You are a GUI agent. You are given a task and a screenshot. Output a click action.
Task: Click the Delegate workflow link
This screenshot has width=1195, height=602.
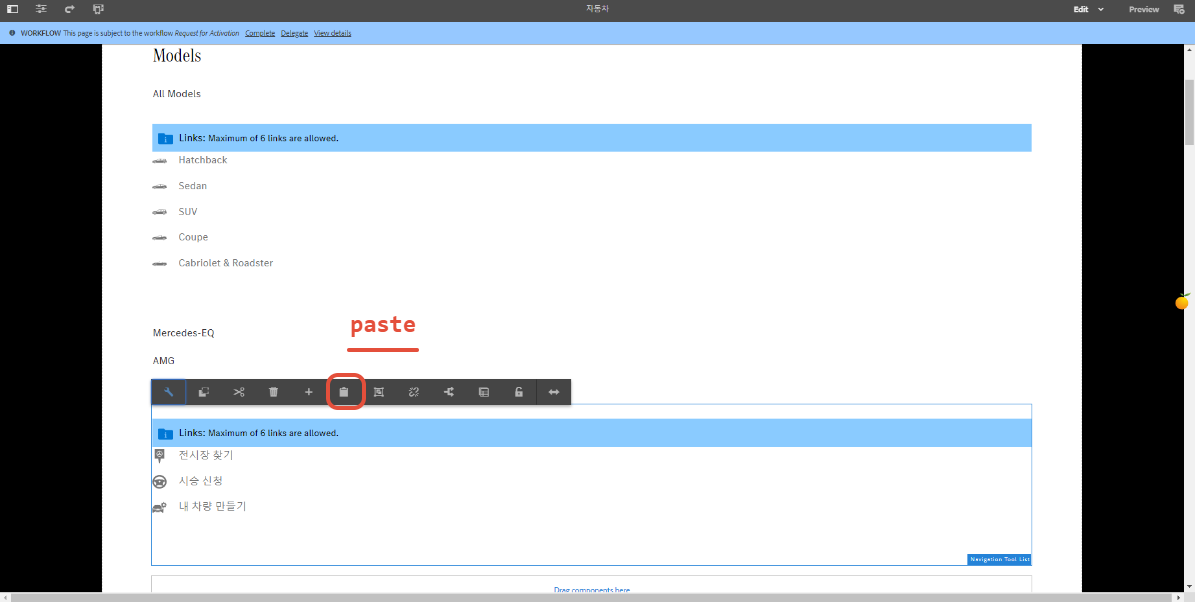click(x=294, y=34)
